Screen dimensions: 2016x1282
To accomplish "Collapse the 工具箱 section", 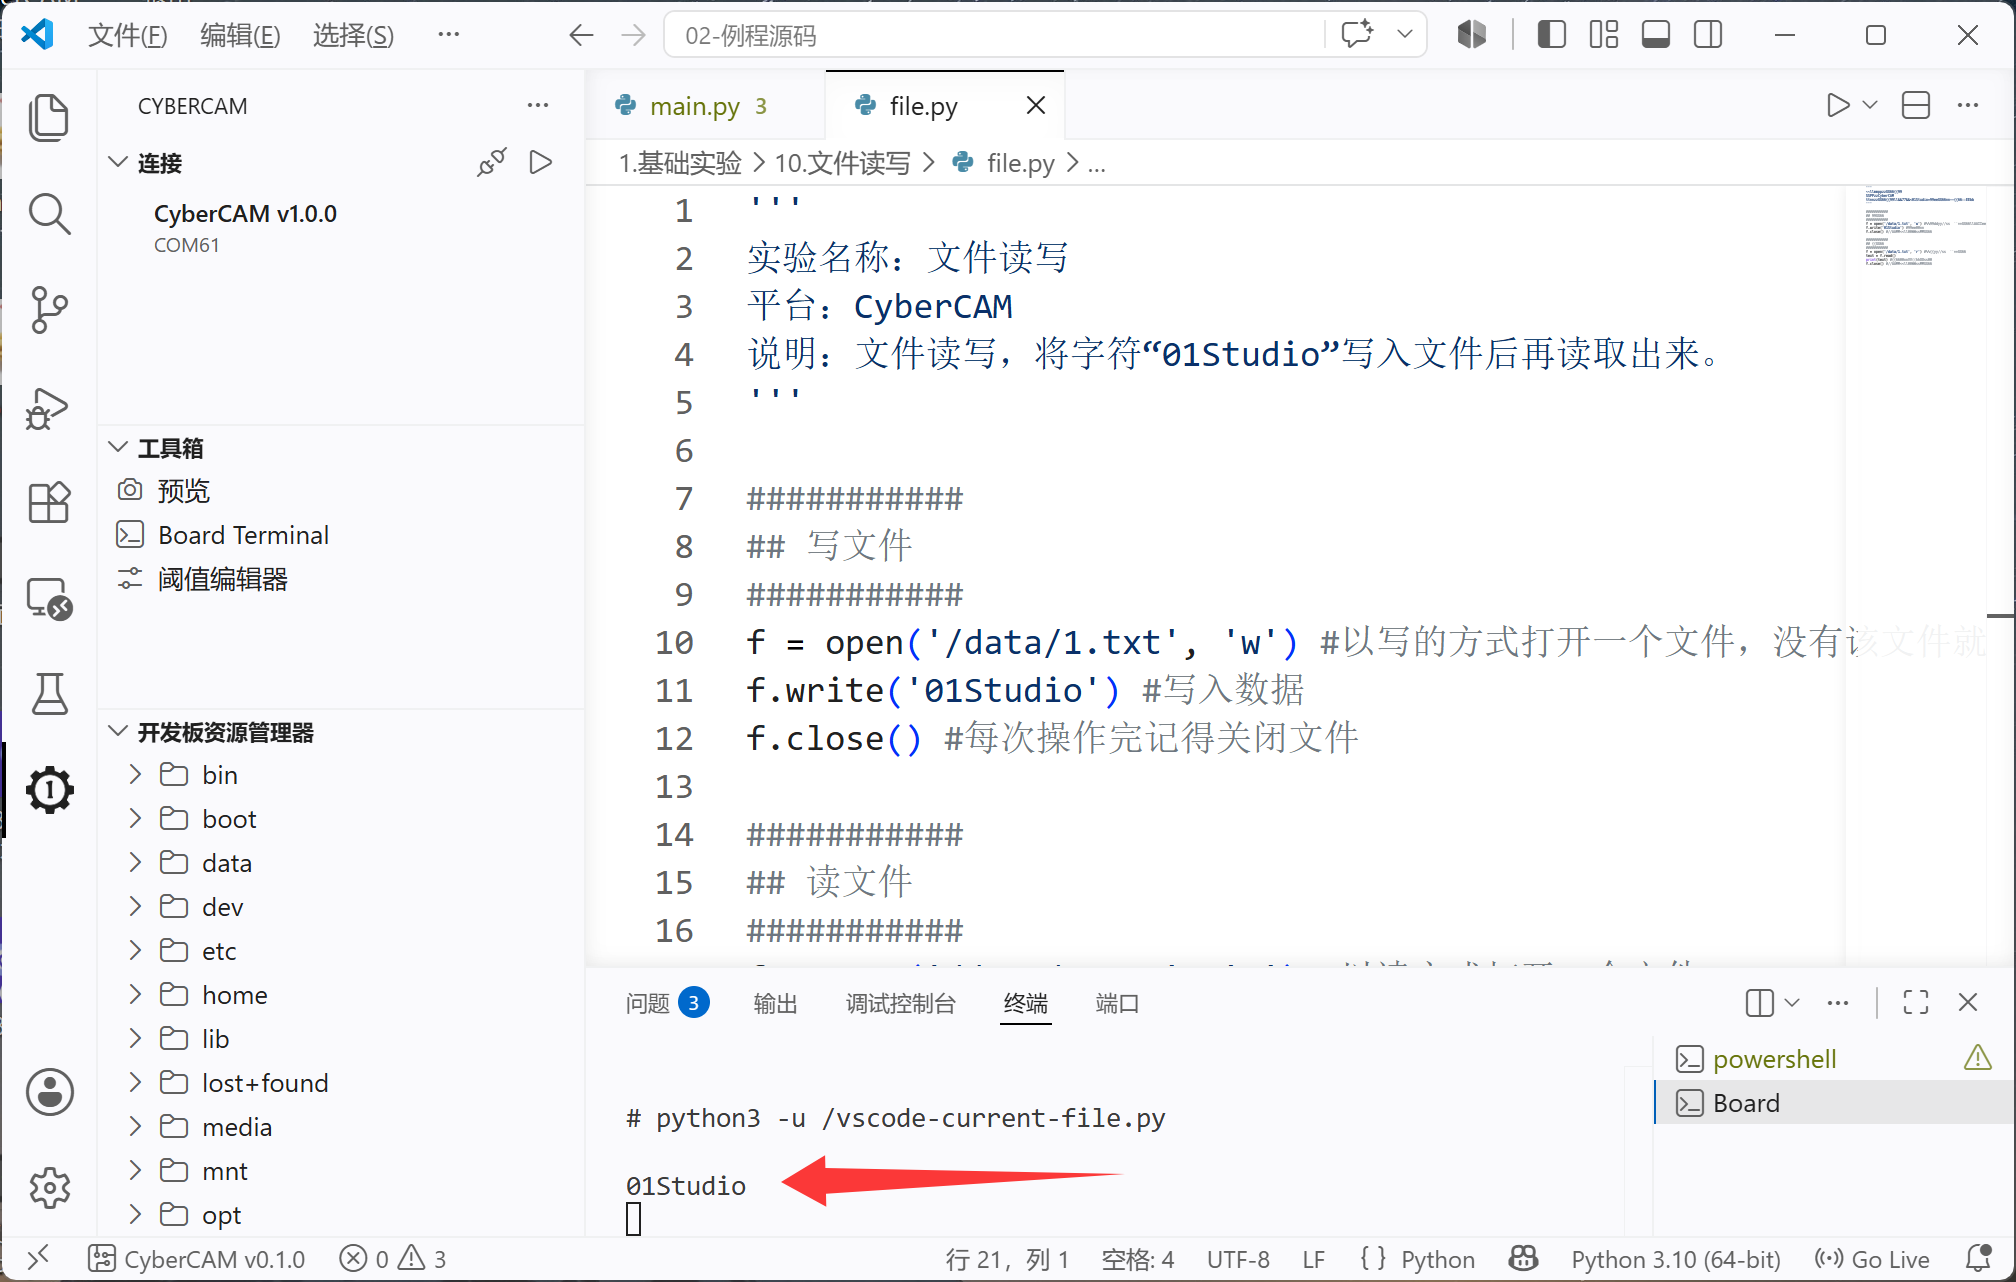I will [118, 447].
